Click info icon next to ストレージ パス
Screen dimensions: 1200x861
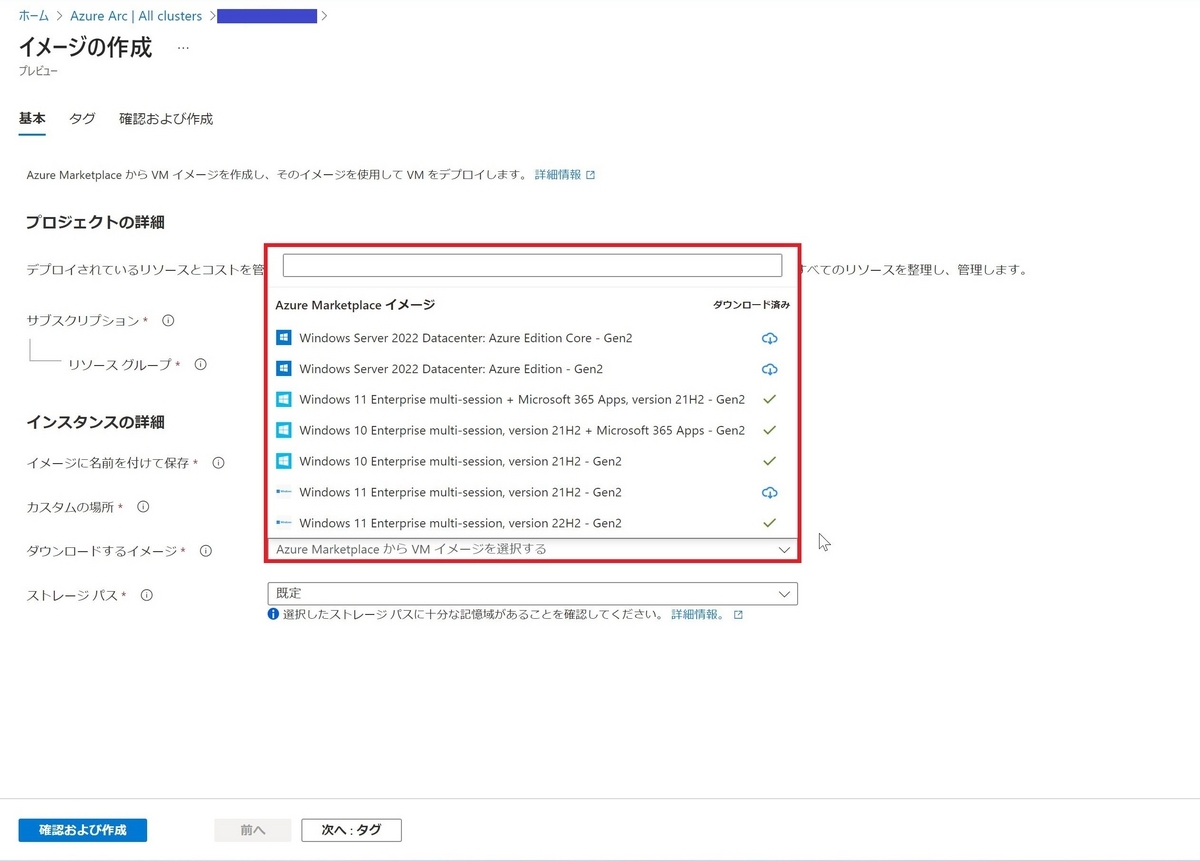pos(147,595)
